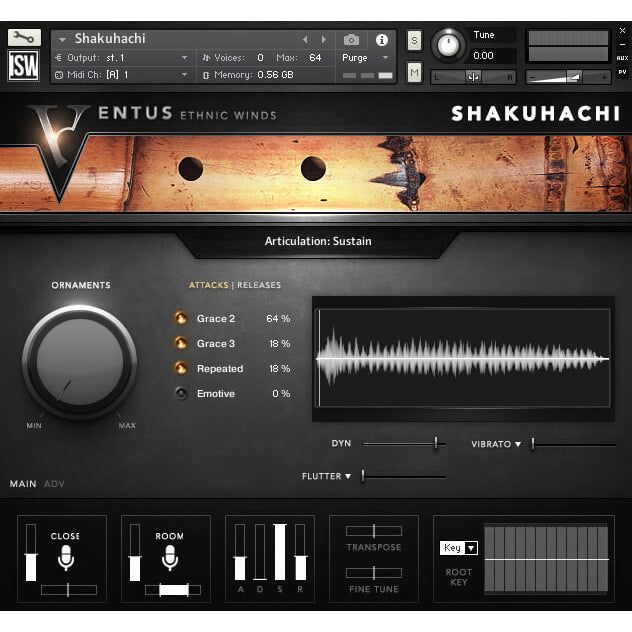Select next instrument with right arrow

pyautogui.click(x=323, y=39)
